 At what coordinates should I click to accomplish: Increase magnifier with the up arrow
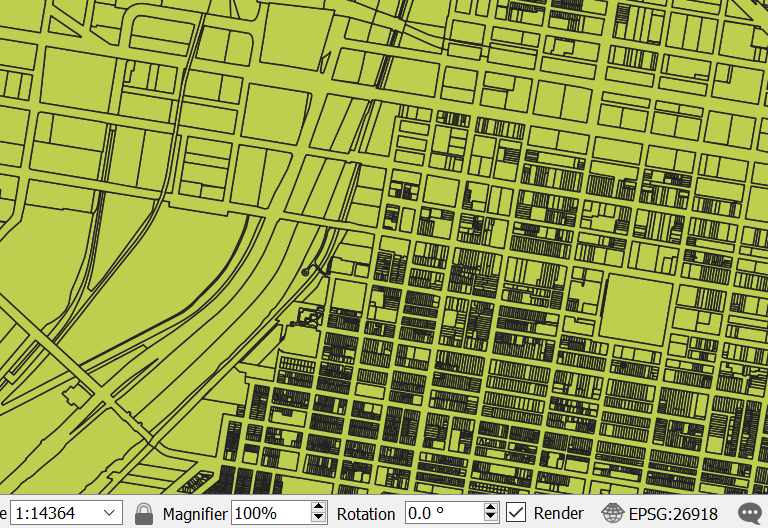pyautogui.click(x=319, y=508)
